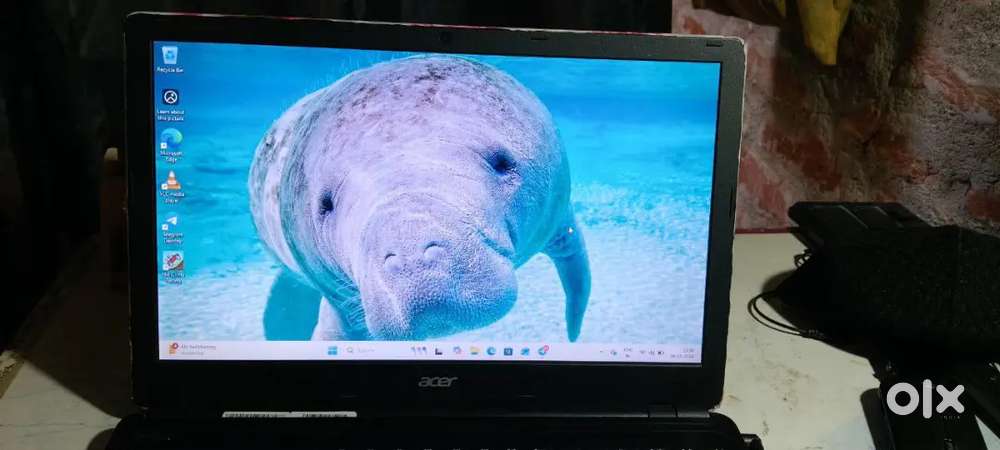Open Microsoft Edge from the taskbar
The width and height of the screenshot is (1000, 450).
tap(491, 351)
